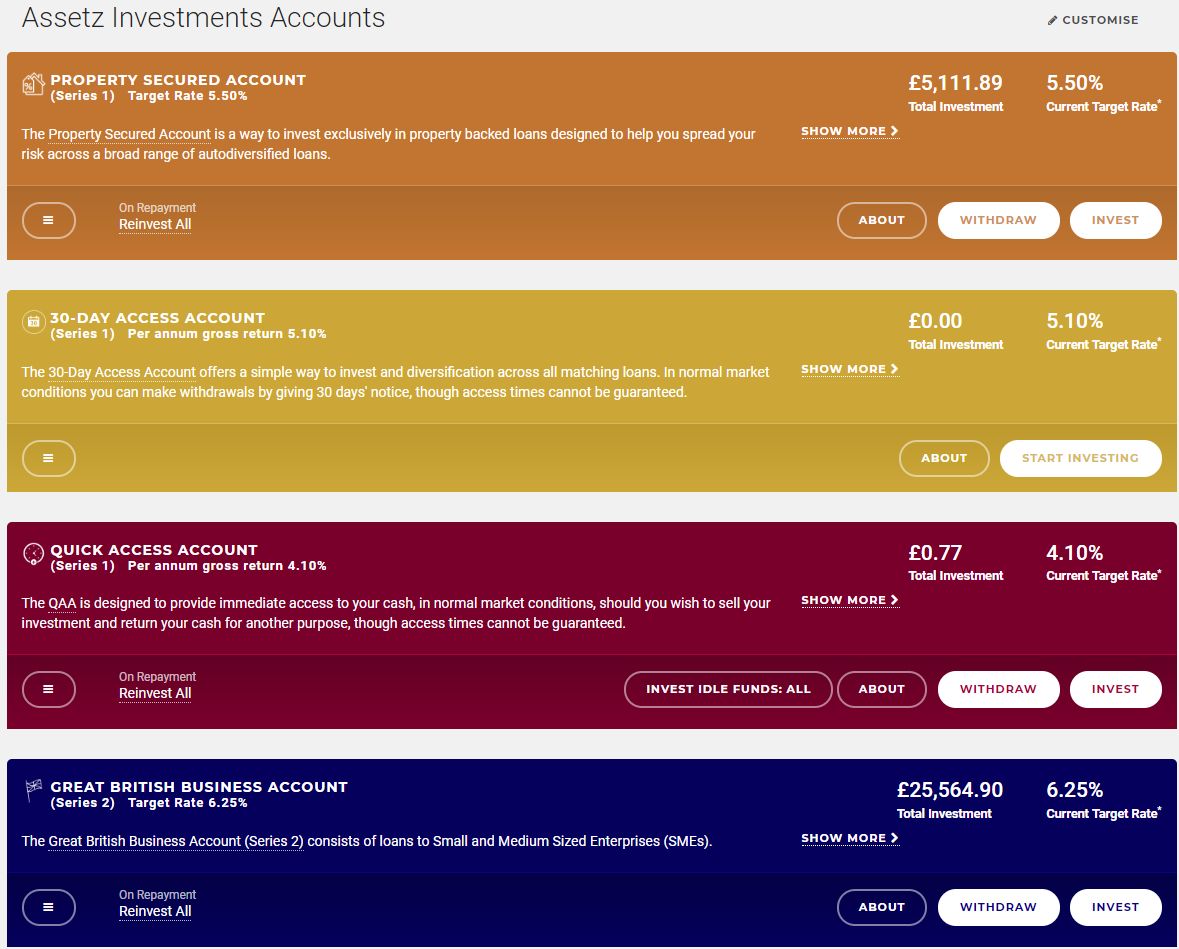Click the 4.10% current target rate
This screenshot has width=1179, height=949.
tap(1074, 553)
